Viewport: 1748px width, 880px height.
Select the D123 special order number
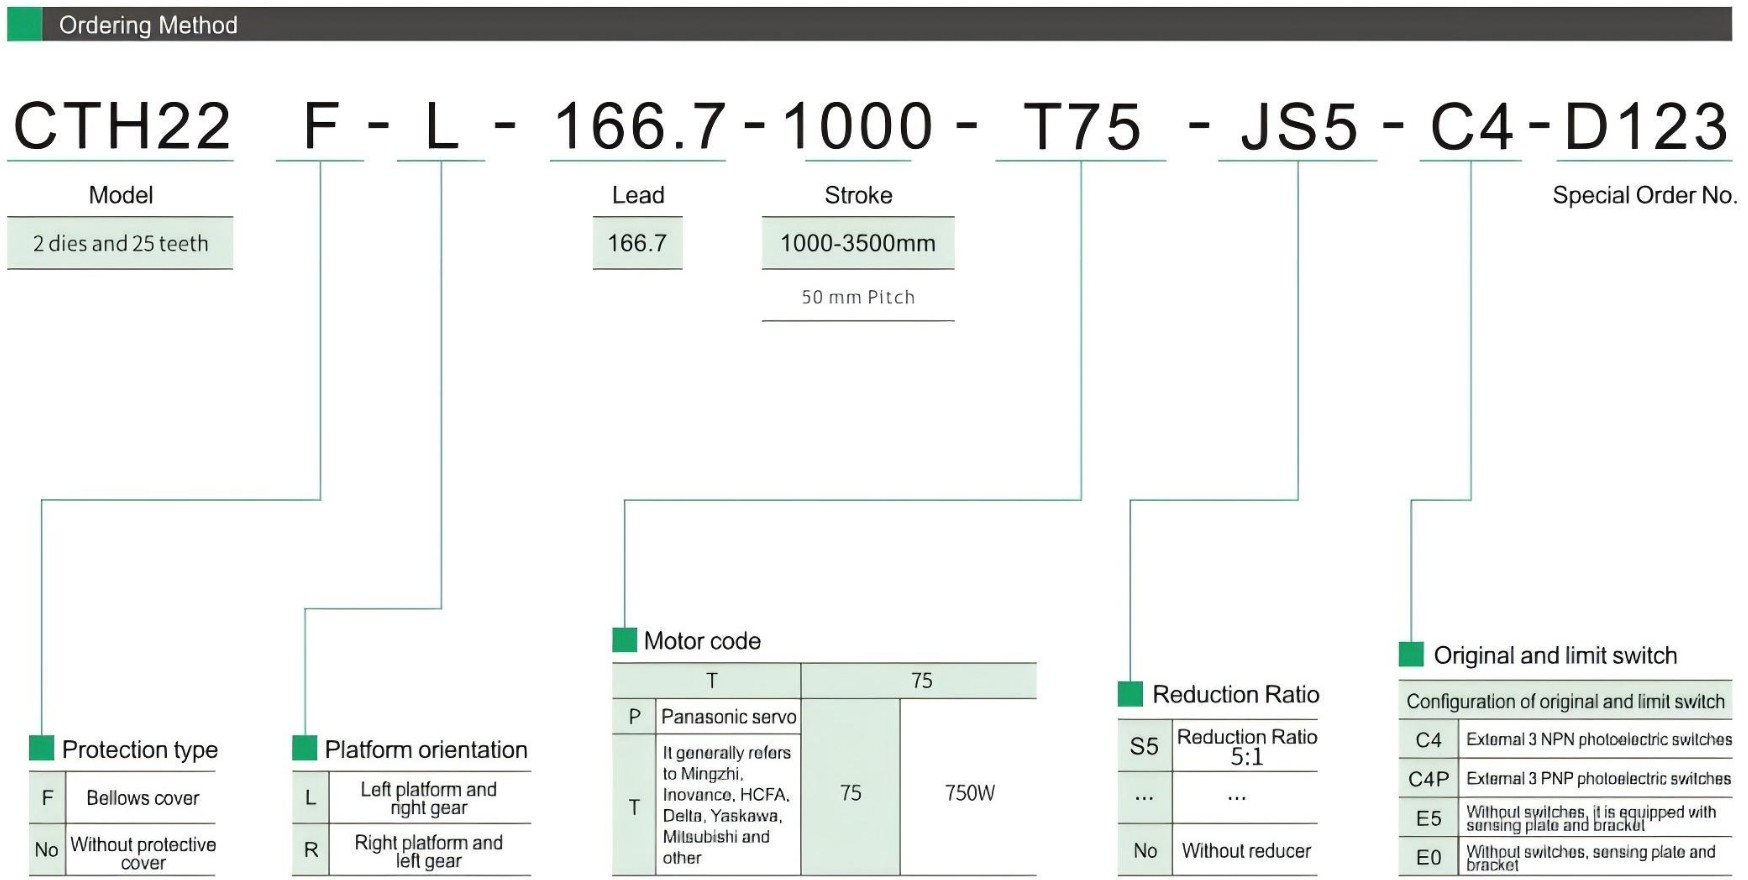click(x=1645, y=127)
